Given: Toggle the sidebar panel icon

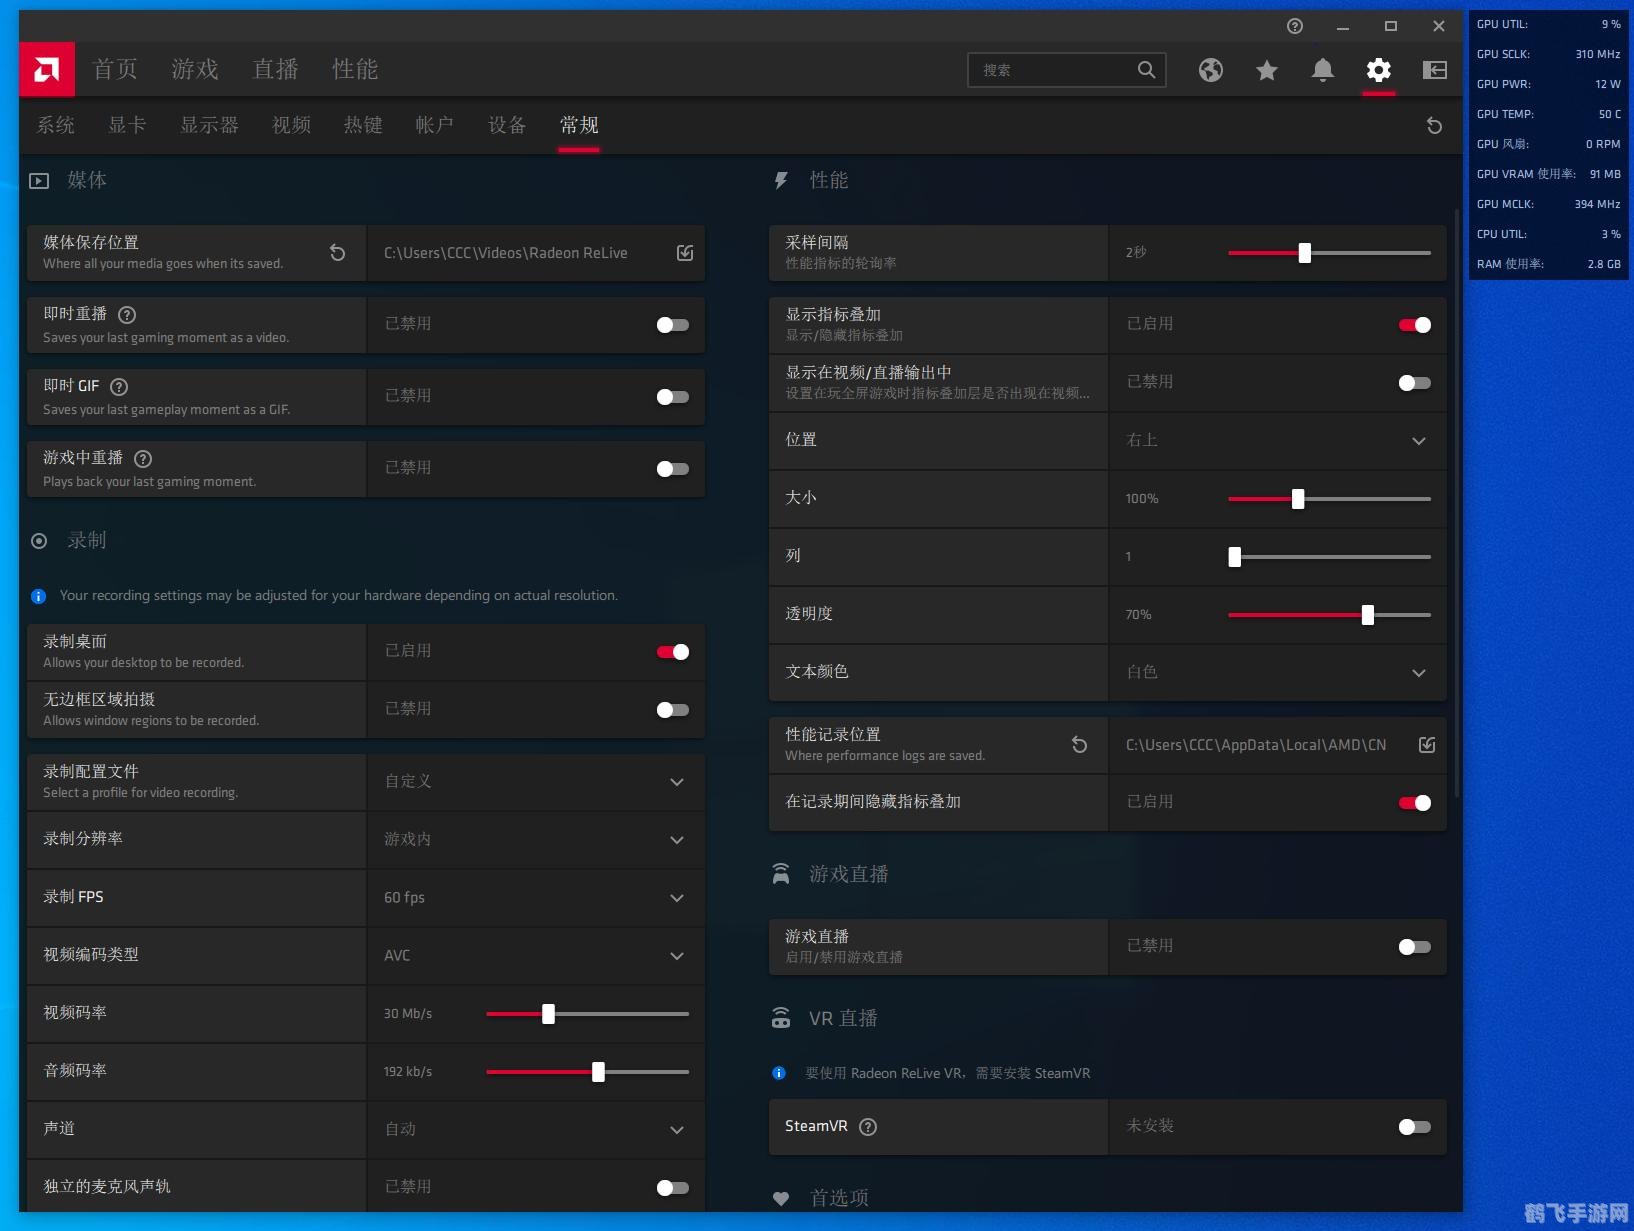Looking at the screenshot, I should pos(1434,70).
